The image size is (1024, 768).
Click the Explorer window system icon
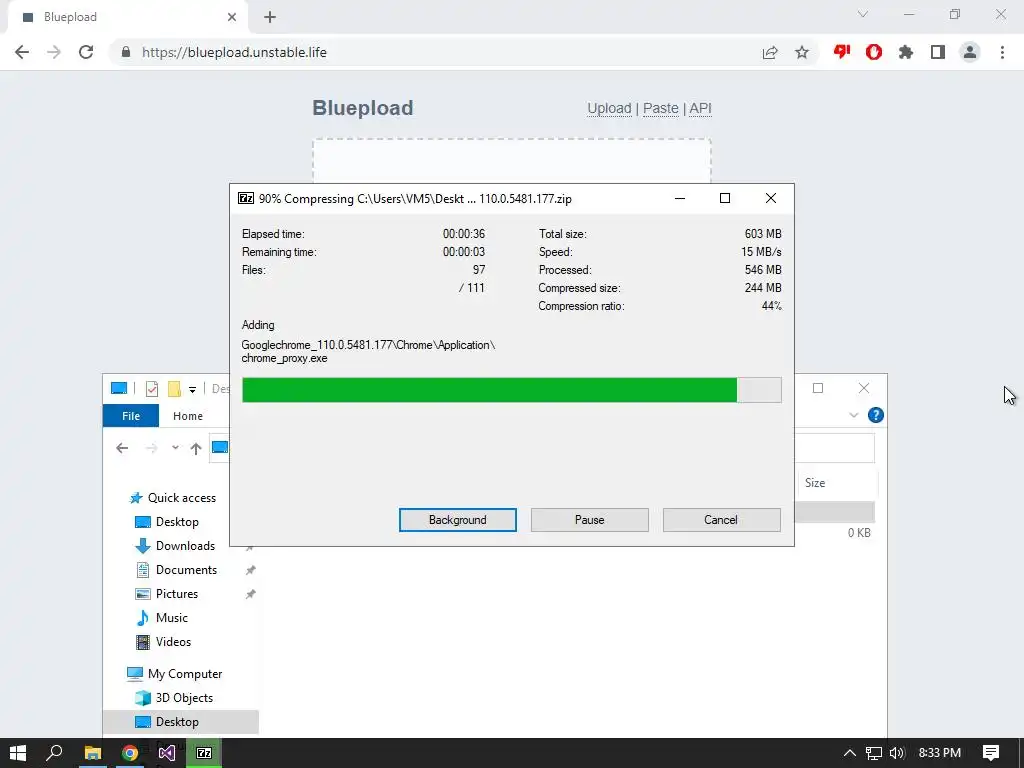coord(119,389)
